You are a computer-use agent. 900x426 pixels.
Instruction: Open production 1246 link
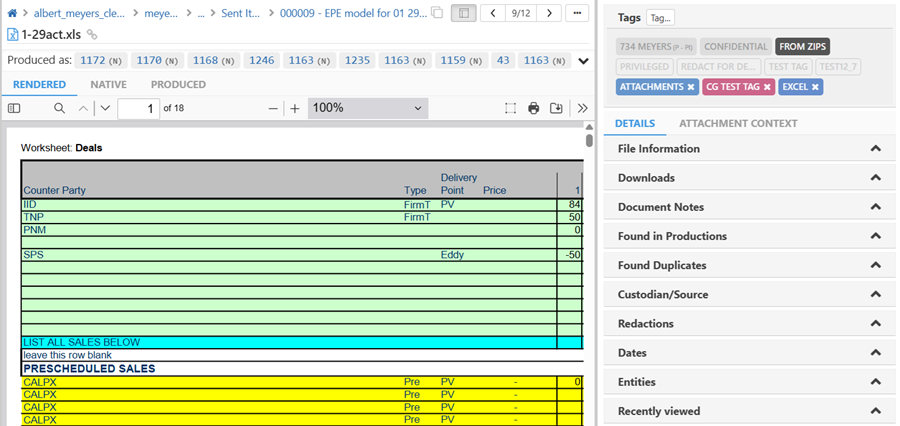pyautogui.click(x=262, y=60)
